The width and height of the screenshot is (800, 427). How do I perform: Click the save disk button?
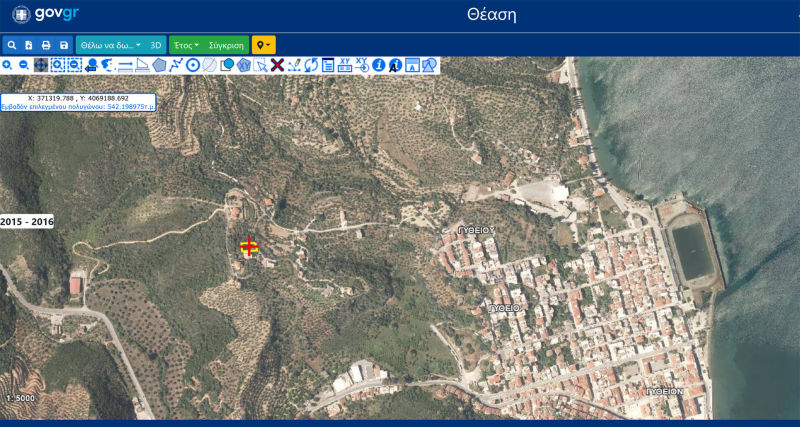point(64,45)
